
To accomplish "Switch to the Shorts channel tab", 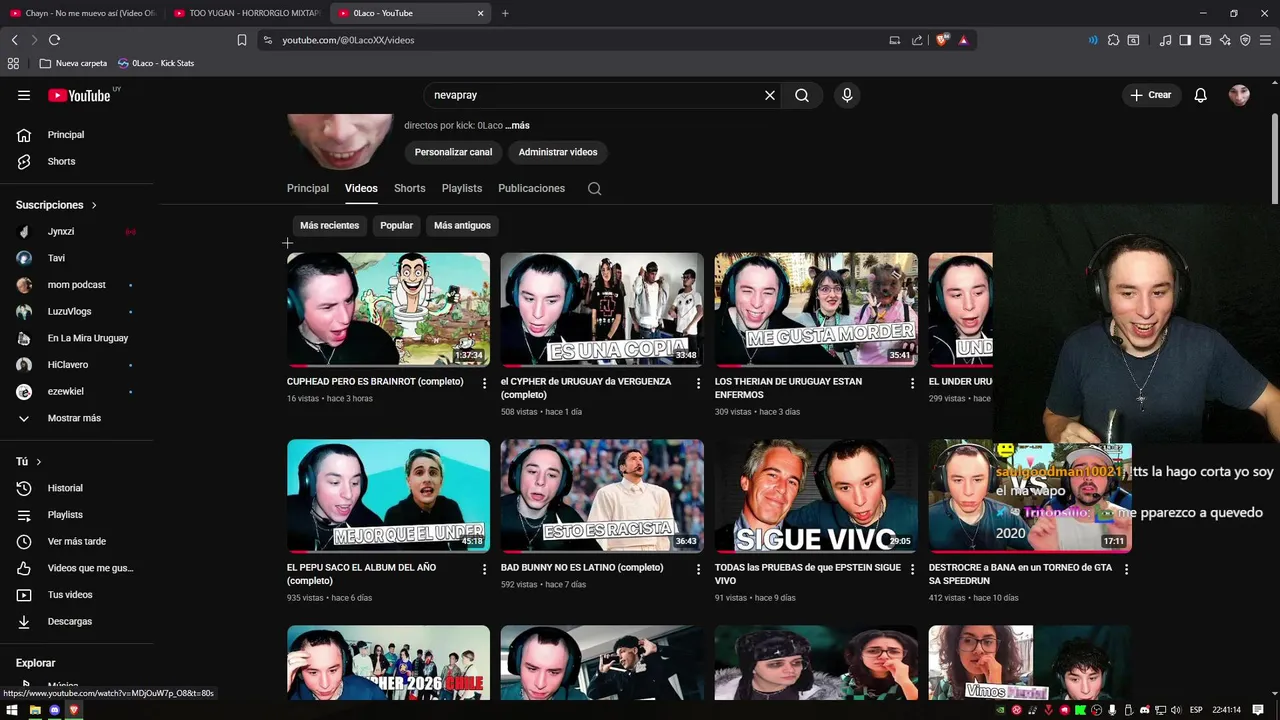I will pos(409,188).
